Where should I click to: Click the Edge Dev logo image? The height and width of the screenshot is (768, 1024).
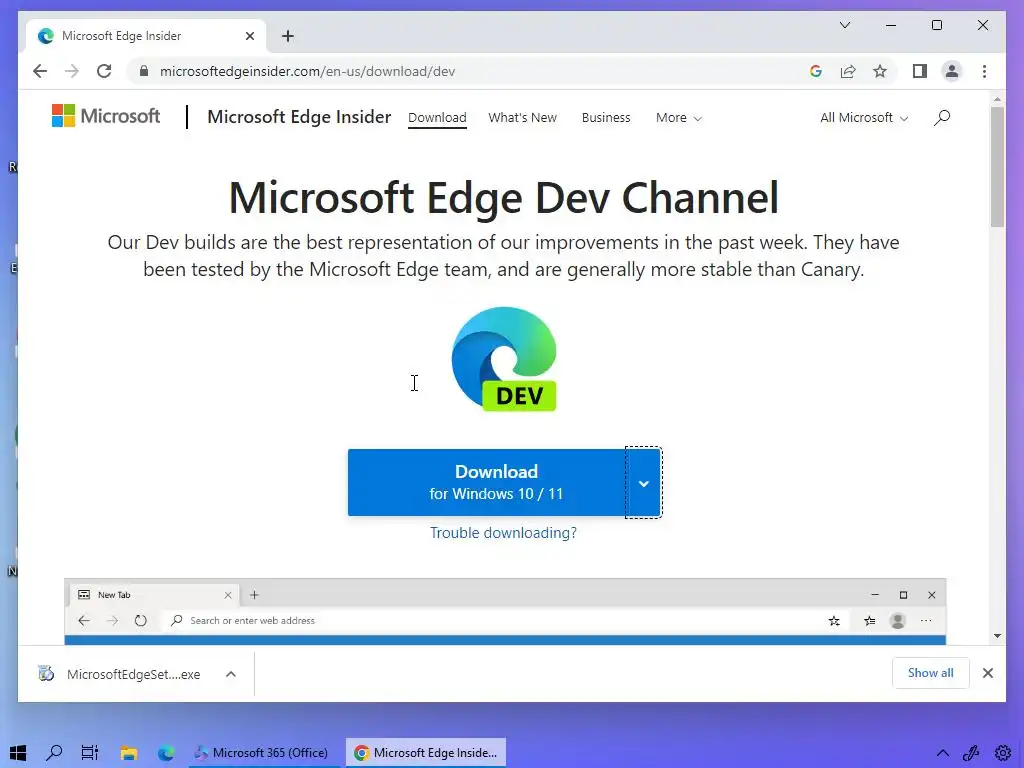504,359
